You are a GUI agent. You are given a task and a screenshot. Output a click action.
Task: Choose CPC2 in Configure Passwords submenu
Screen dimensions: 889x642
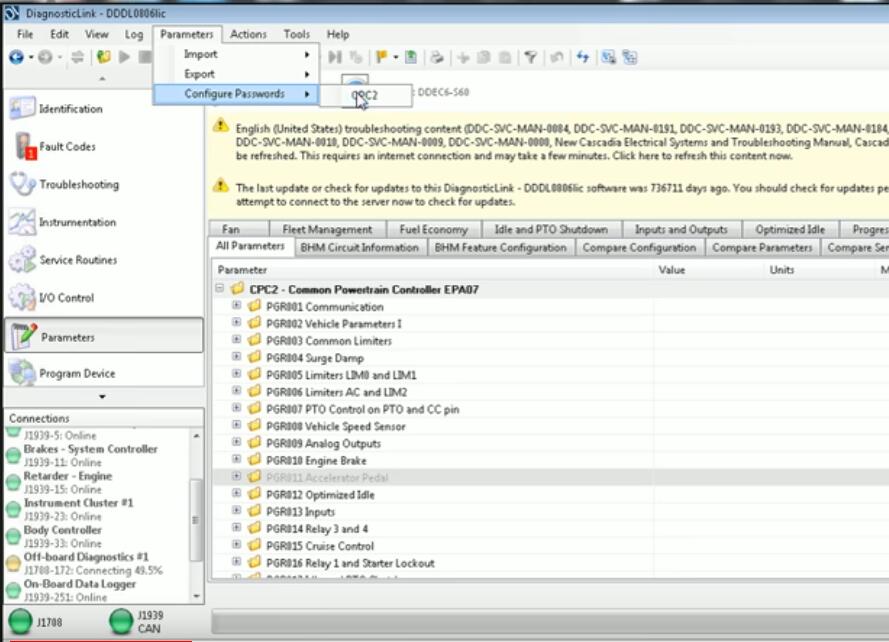click(x=366, y=95)
